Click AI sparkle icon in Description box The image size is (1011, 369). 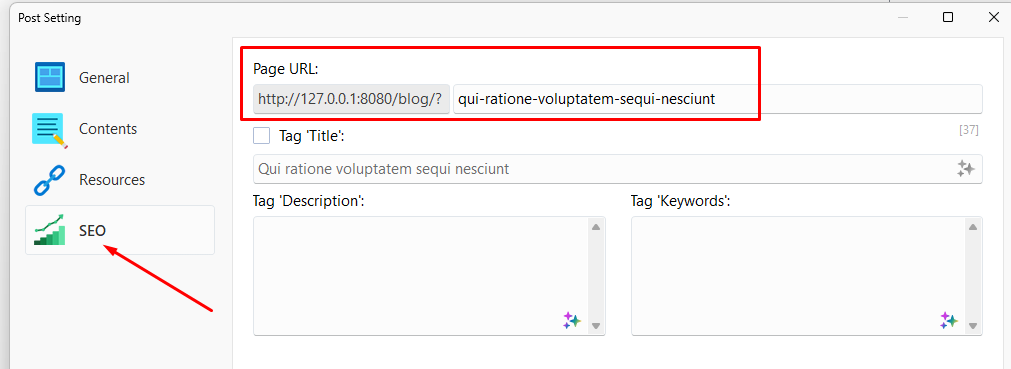point(572,321)
